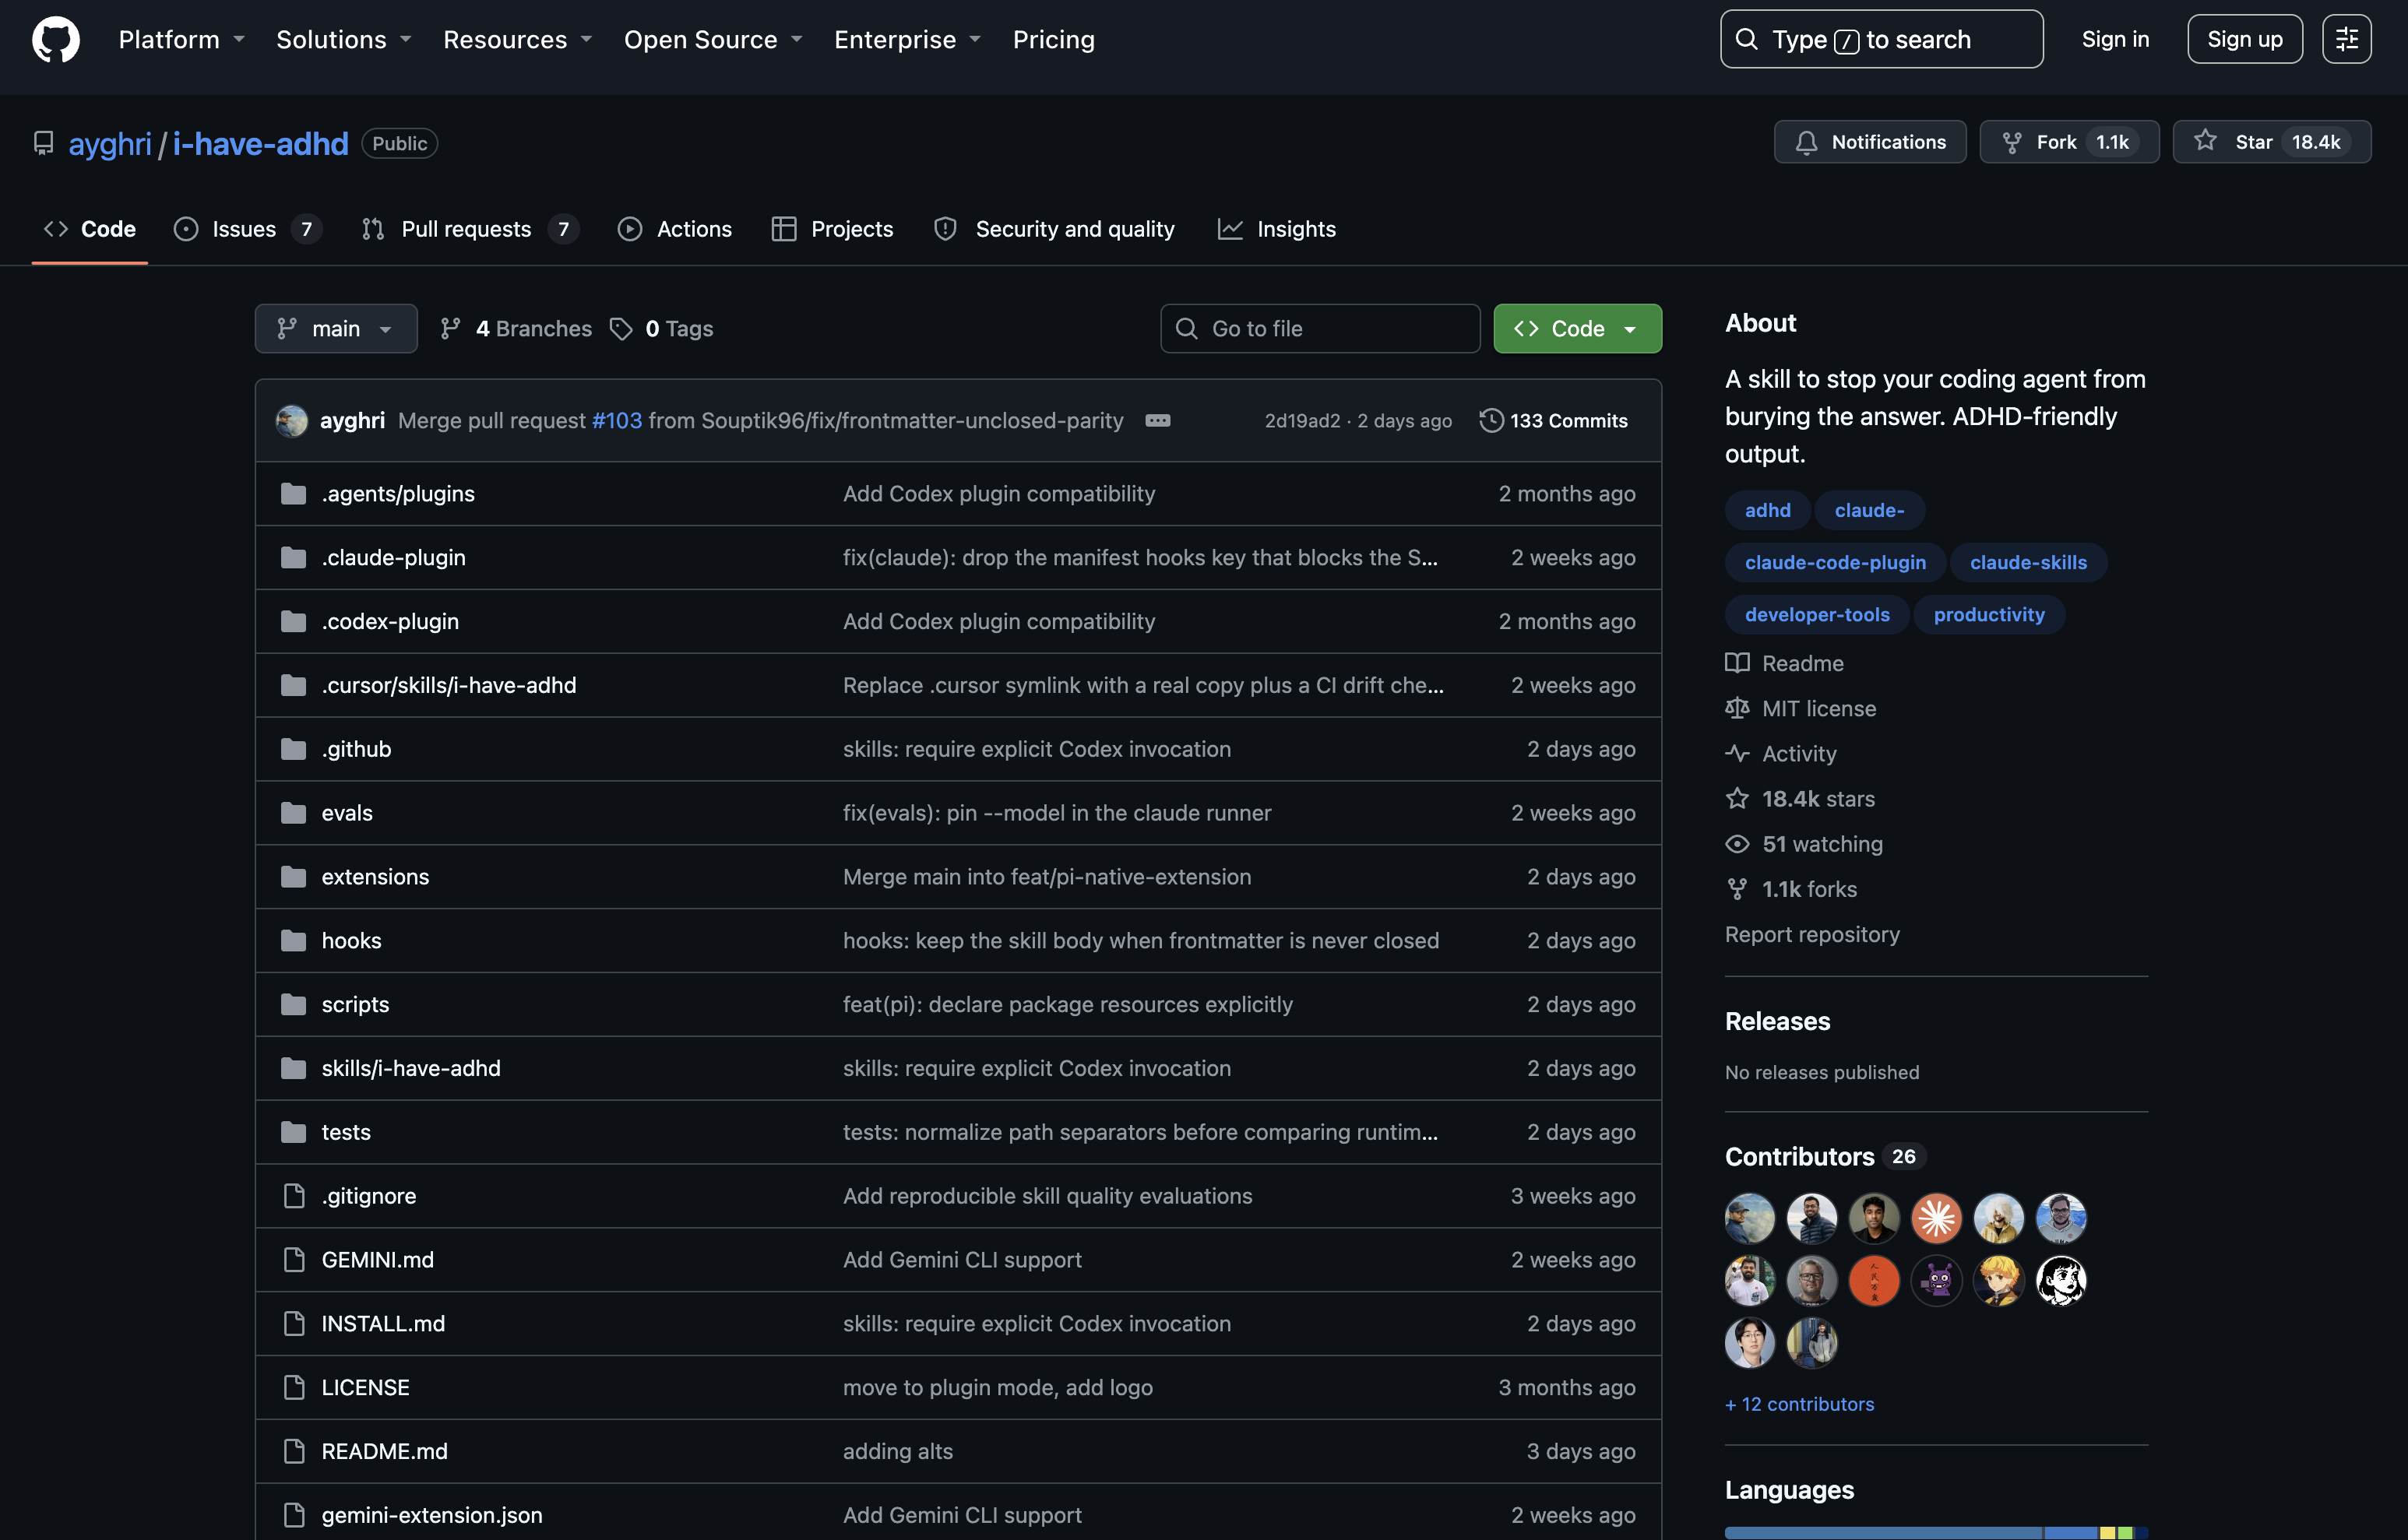The width and height of the screenshot is (2408, 1540).
Task: Open the main branch selector dropdown
Action: pos(336,329)
